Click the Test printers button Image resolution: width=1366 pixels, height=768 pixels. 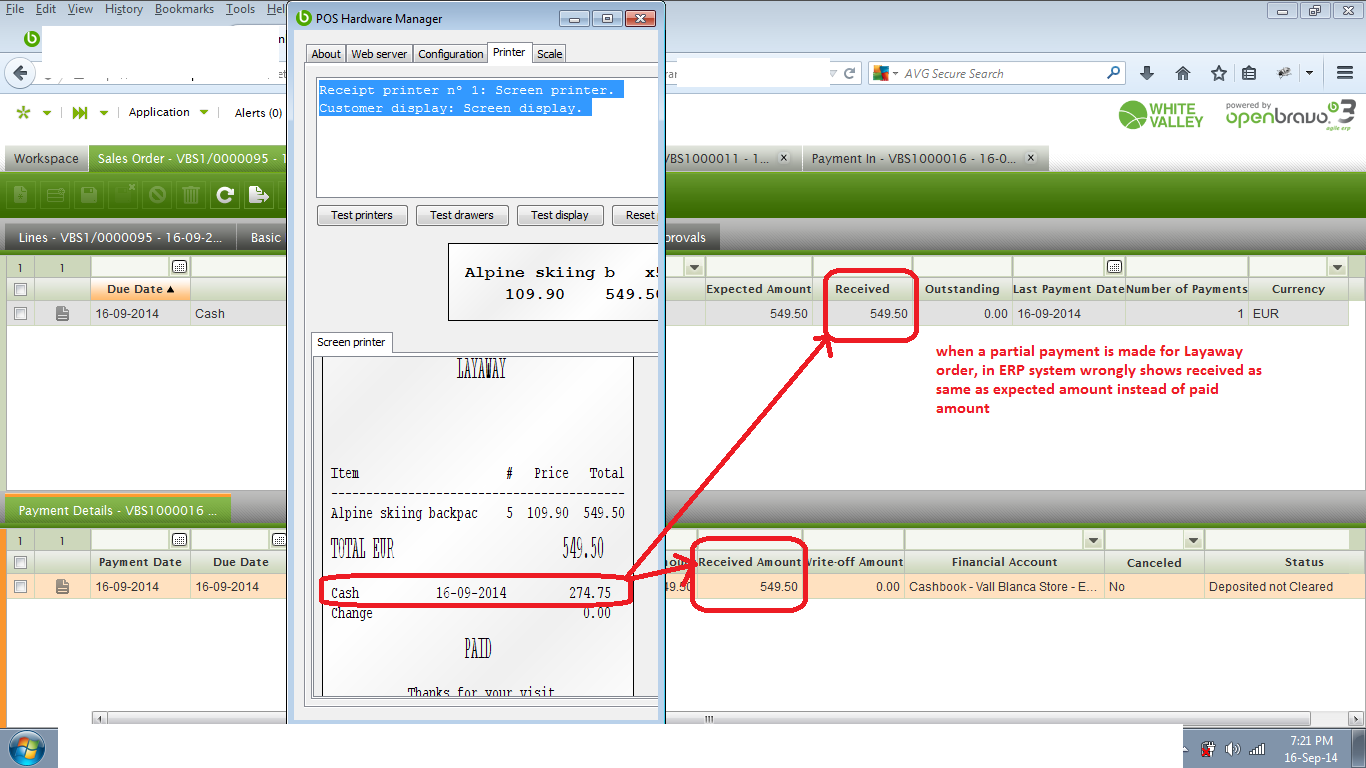click(362, 215)
